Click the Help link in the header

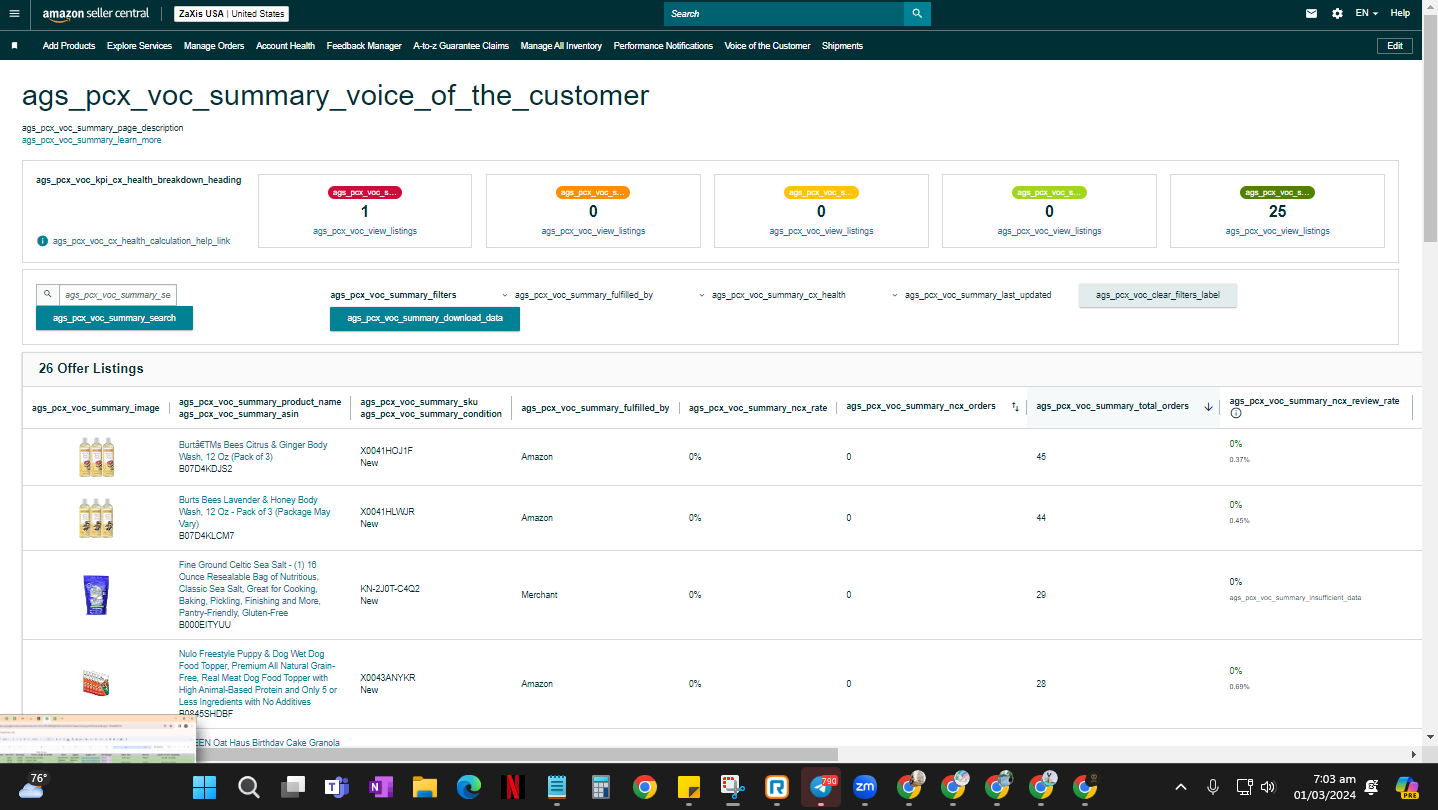(x=1400, y=14)
